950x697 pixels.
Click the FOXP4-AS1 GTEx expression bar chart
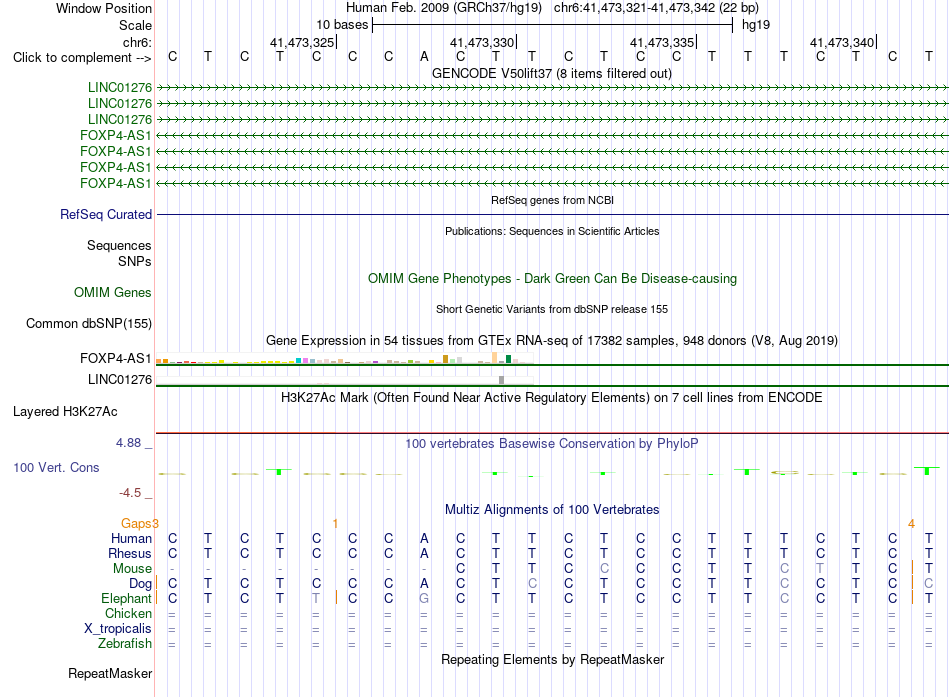tap(344, 358)
